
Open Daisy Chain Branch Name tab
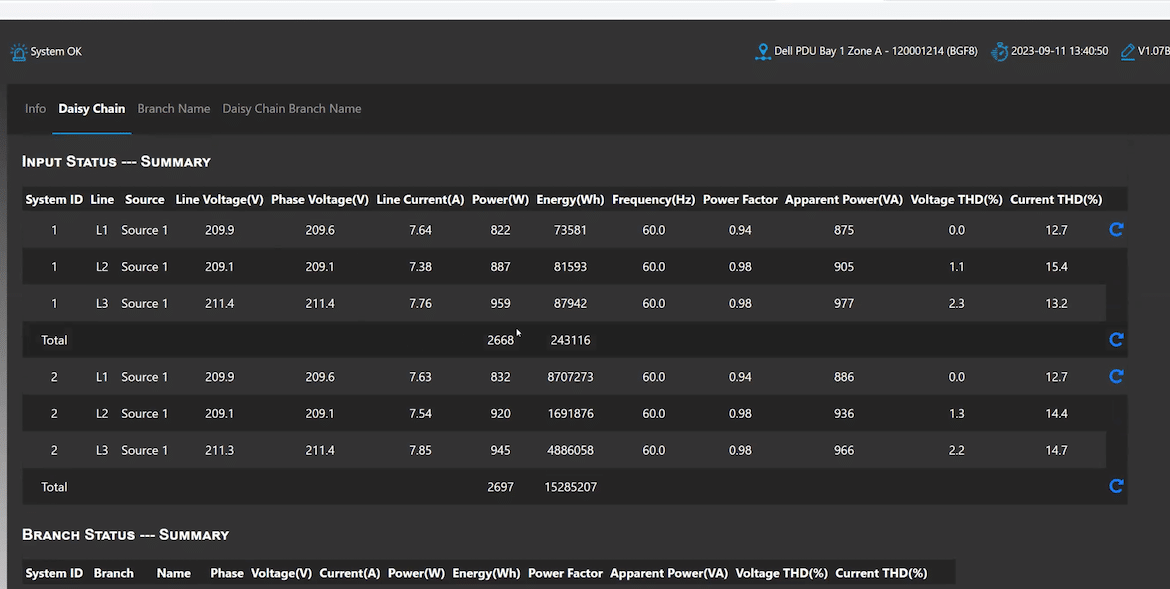(x=292, y=108)
